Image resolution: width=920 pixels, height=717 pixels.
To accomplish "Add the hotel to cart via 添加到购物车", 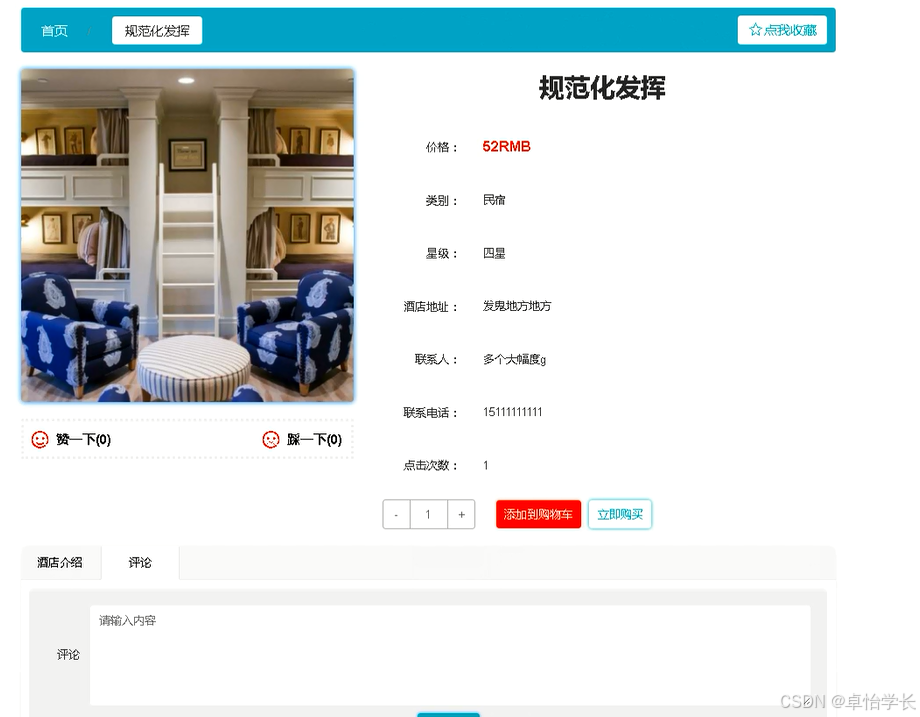I will (538, 514).
